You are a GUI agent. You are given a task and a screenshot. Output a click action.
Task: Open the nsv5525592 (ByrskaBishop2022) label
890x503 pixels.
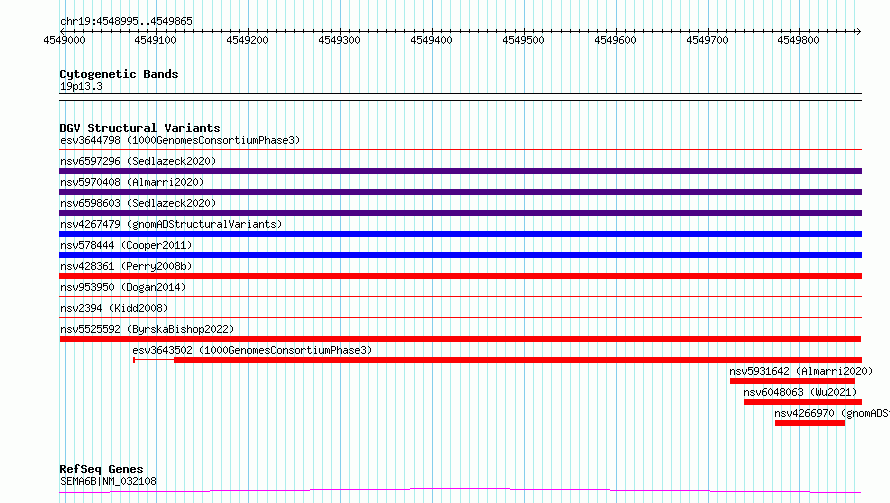[147, 329]
